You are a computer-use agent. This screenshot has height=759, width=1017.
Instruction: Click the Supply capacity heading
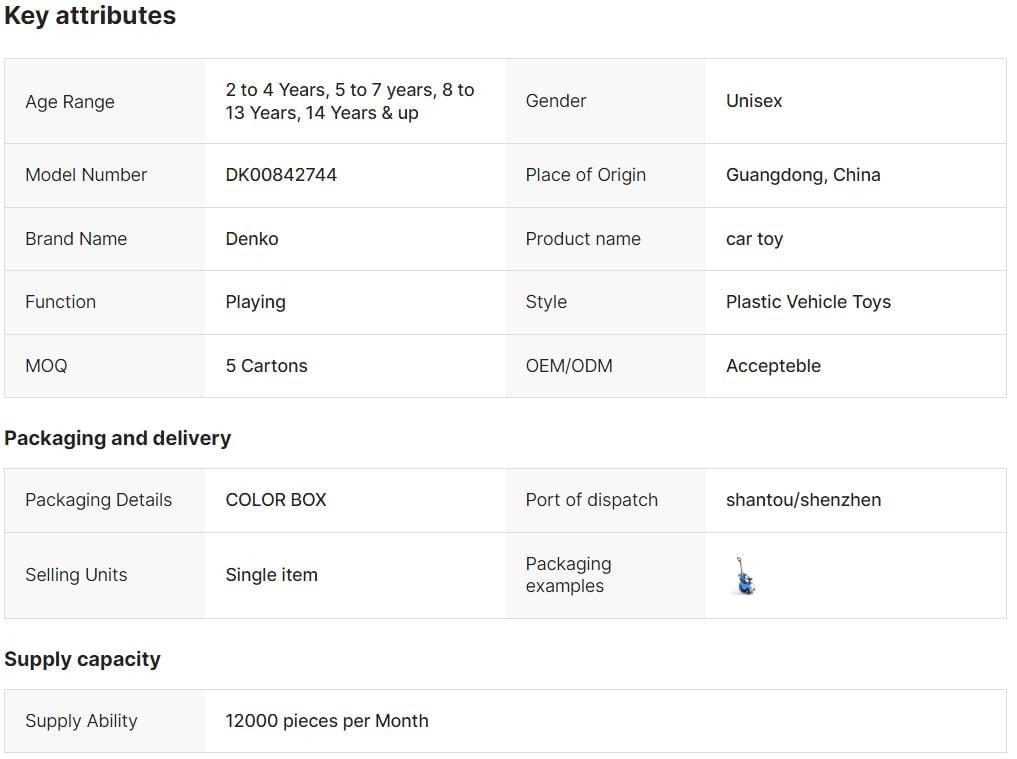click(x=82, y=659)
